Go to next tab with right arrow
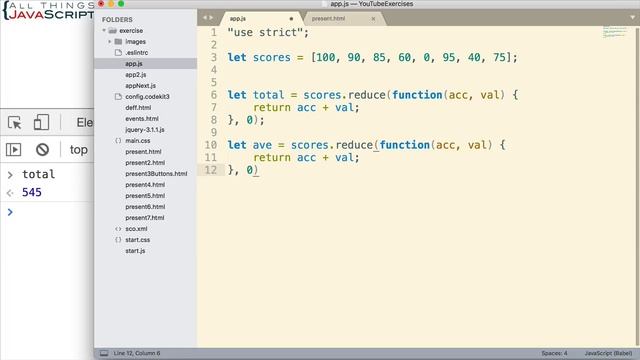 click(x=211, y=18)
